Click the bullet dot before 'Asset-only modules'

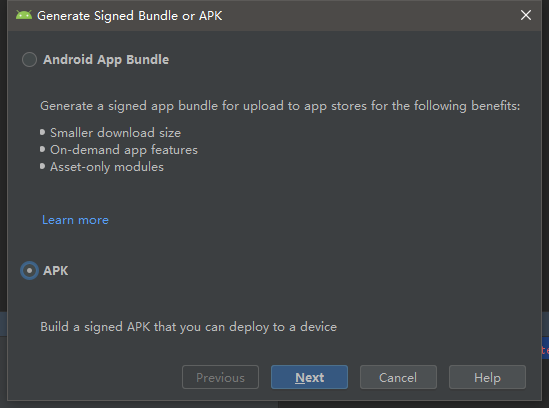(42, 166)
